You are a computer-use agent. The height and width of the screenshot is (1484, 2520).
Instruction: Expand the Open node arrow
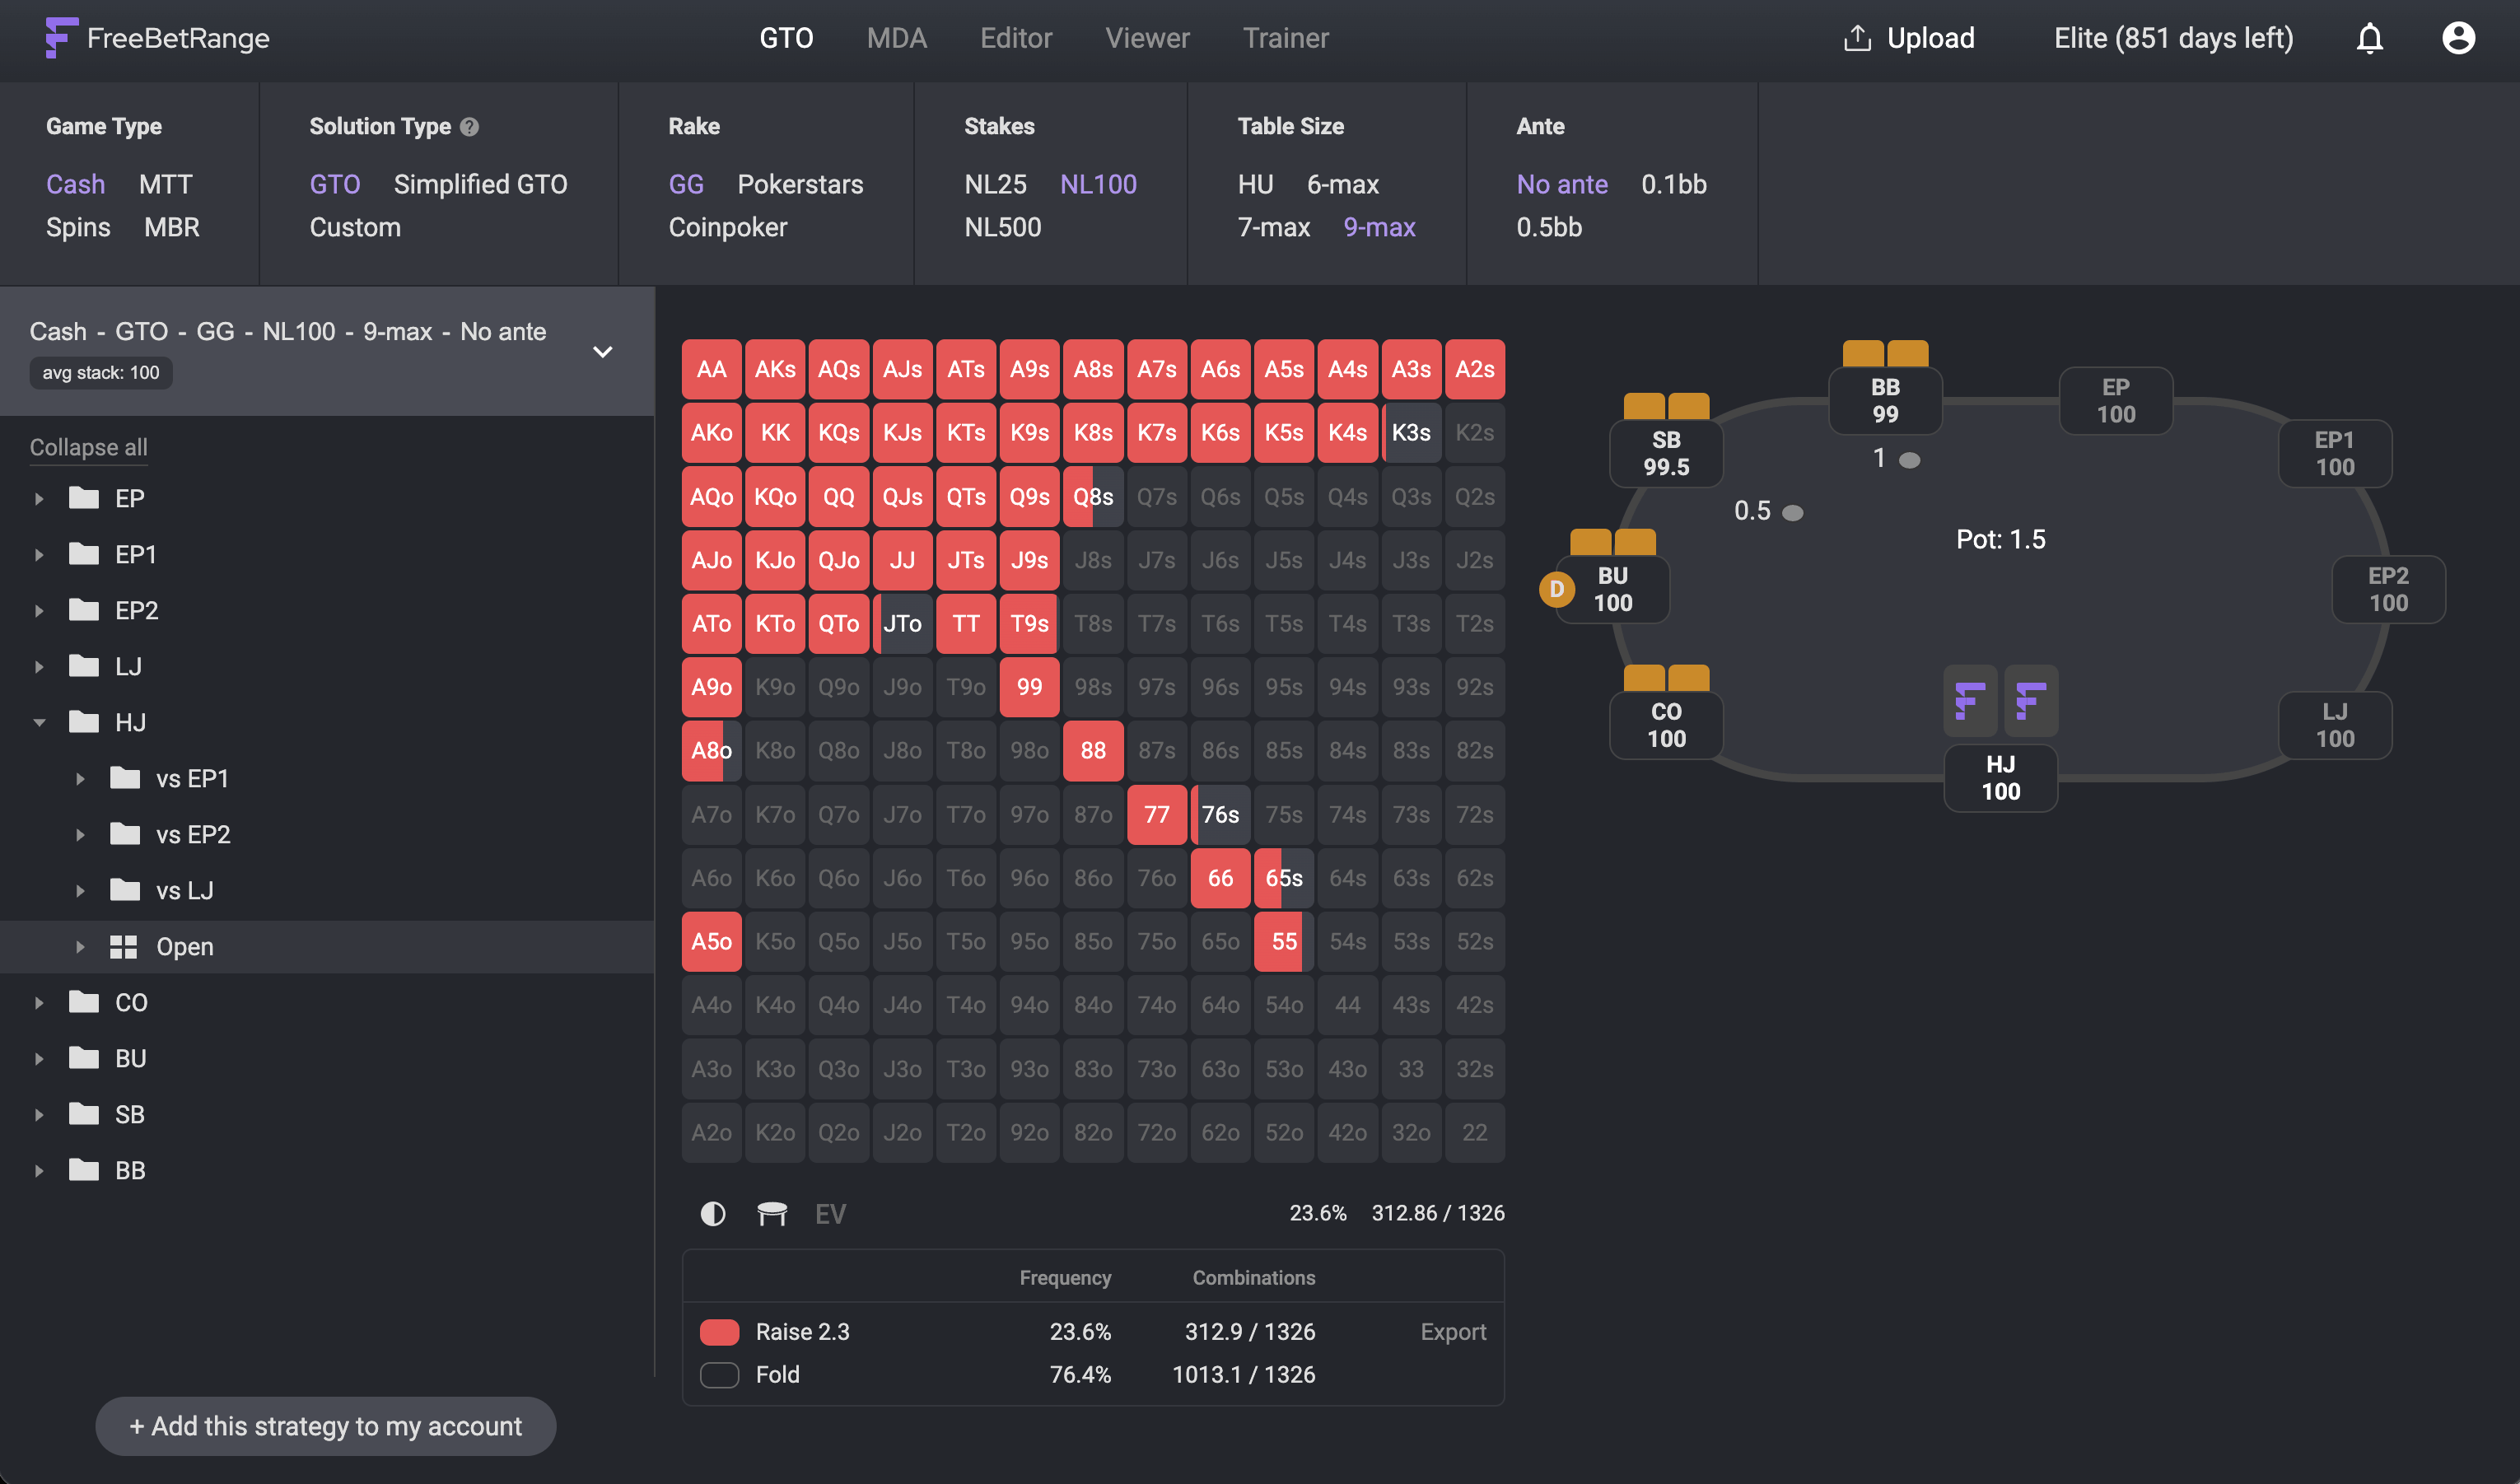[x=80, y=947]
